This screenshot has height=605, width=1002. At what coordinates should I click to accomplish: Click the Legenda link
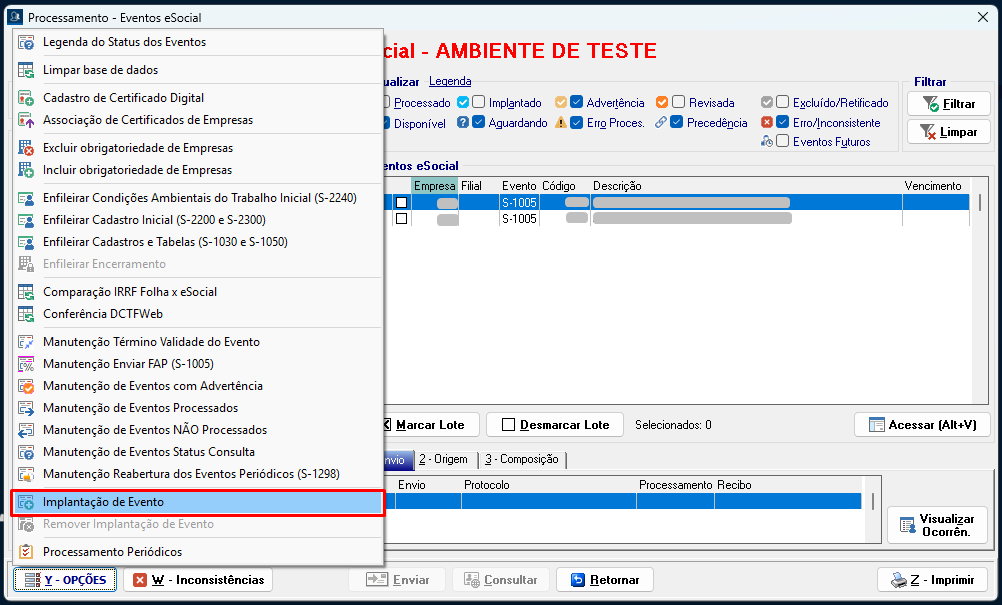pos(450,81)
